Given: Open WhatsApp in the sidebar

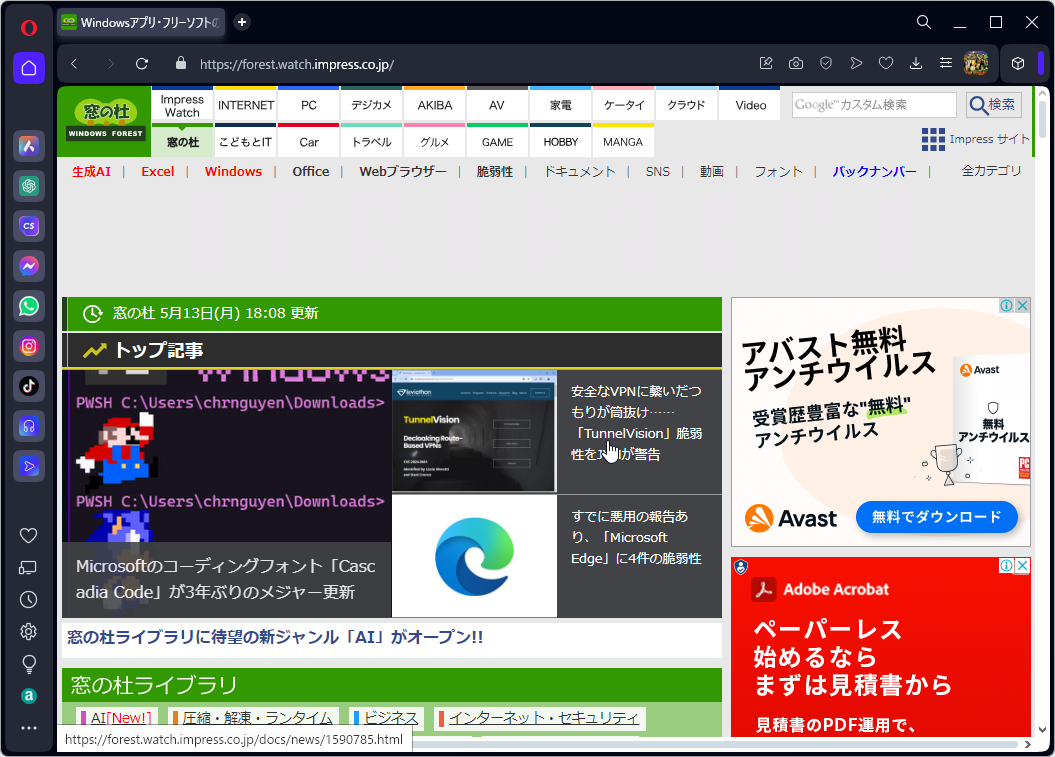Looking at the screenshot, I should [28, 306].
